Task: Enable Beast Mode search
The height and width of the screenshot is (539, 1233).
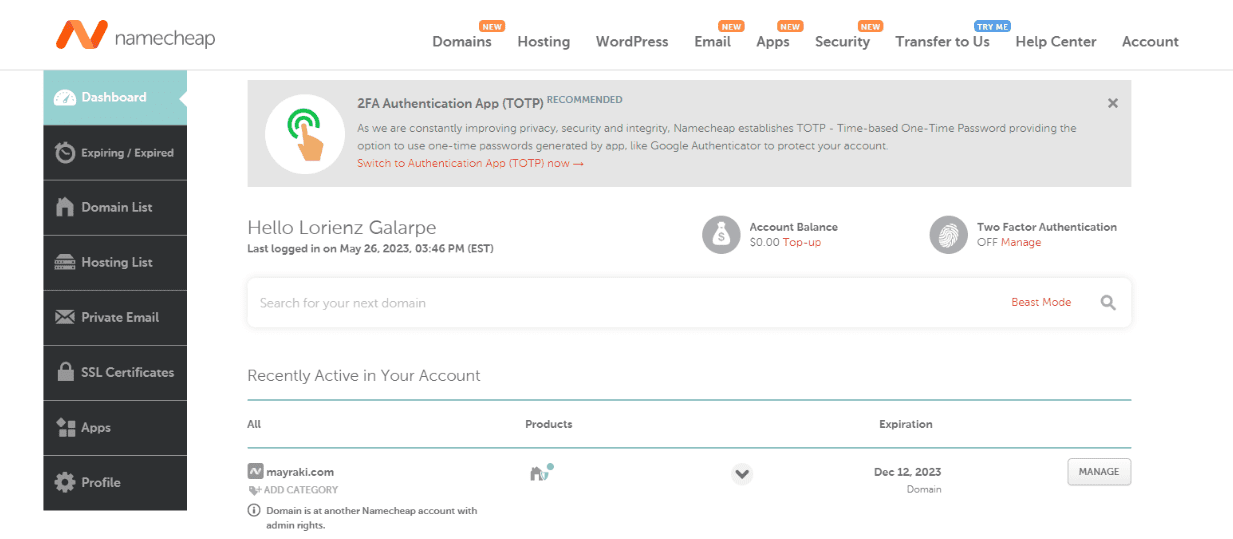Action: pyautogui.click(x=1041, y=302)
